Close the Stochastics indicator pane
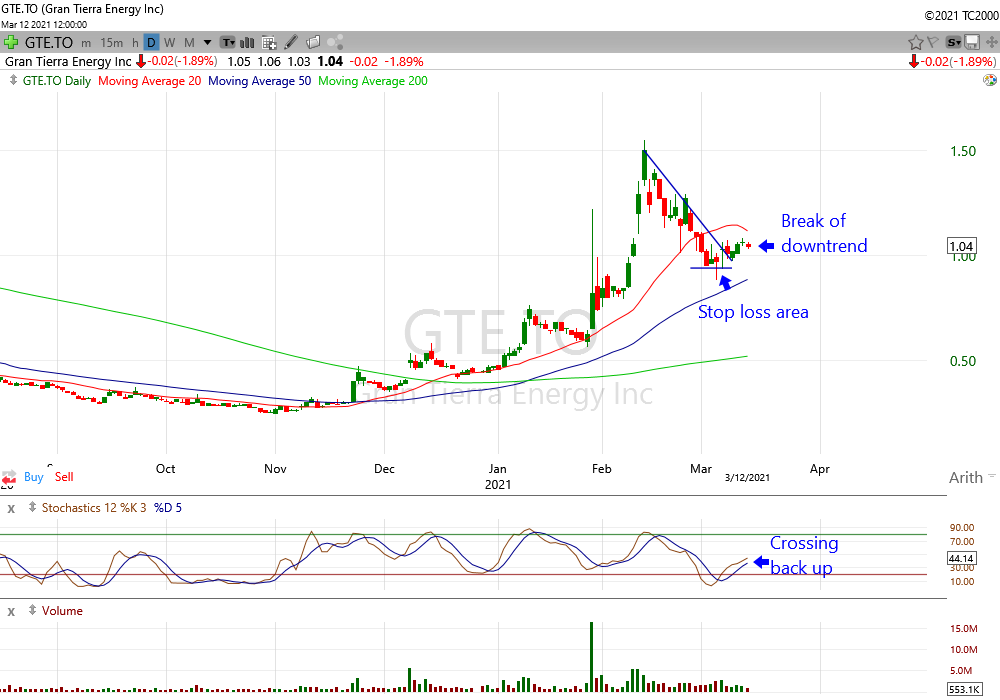The width and height of the screenshot is (1000, 700). (x=11, y=509)
